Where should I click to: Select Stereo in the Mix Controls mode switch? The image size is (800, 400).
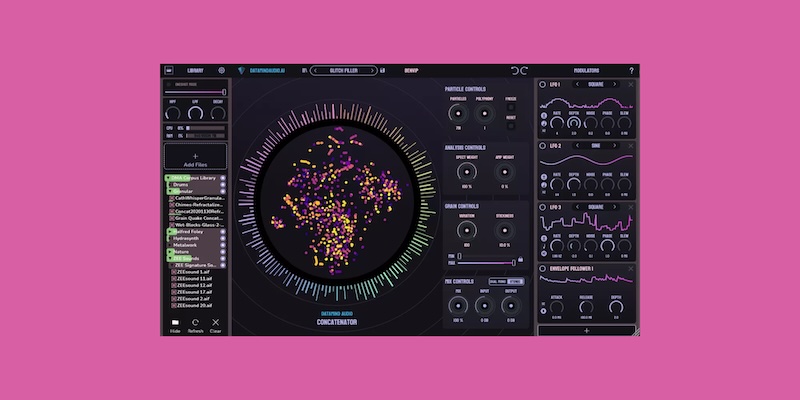tap(515, 281)
